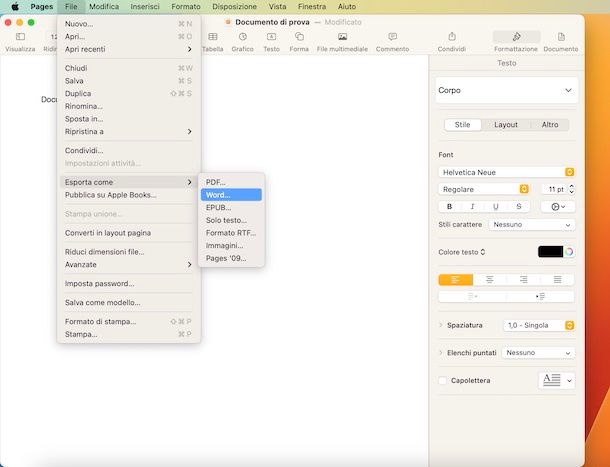The image size is (610, 467).
Task: Open the Avanzate submenu
Action: [128, 265]
